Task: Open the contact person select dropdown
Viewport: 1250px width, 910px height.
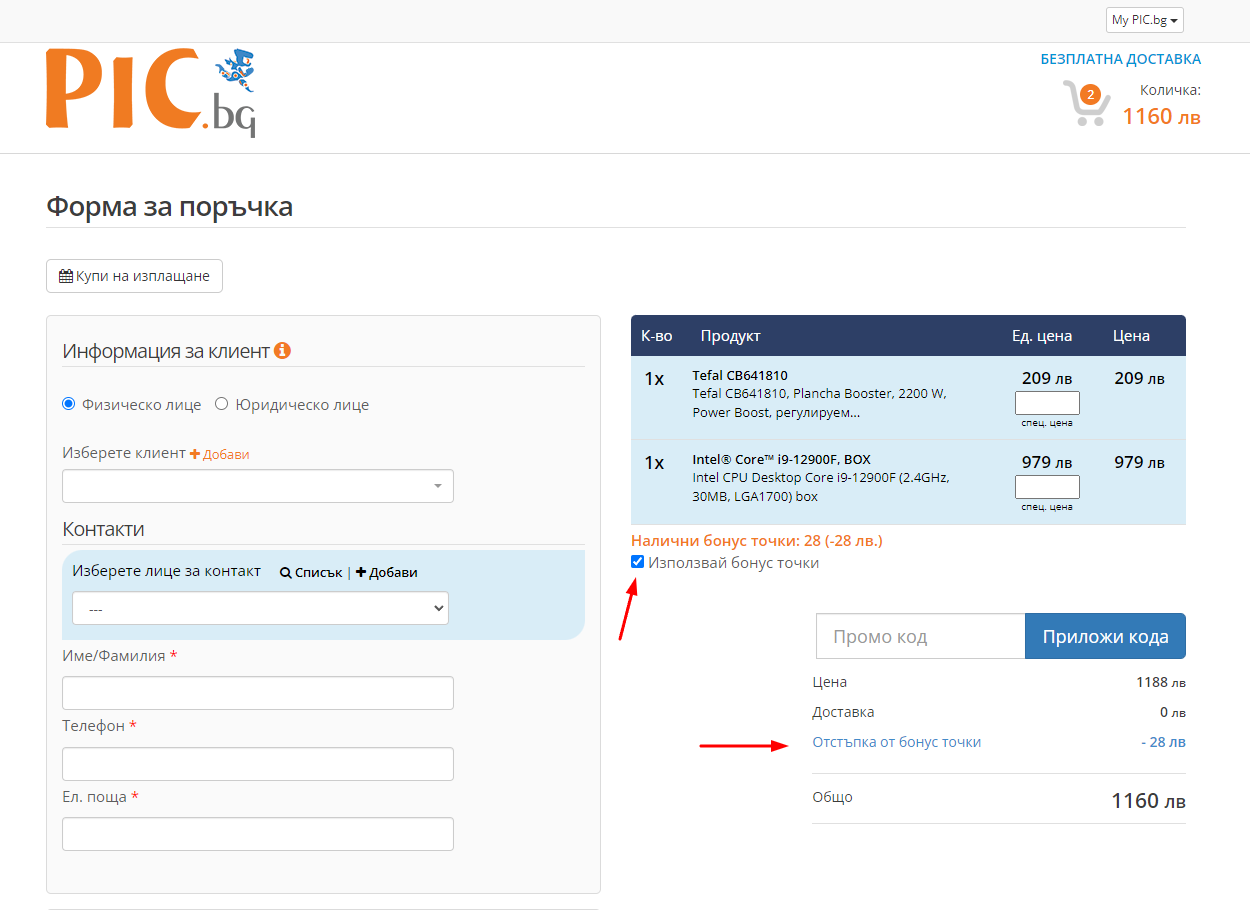Action: 260,608
